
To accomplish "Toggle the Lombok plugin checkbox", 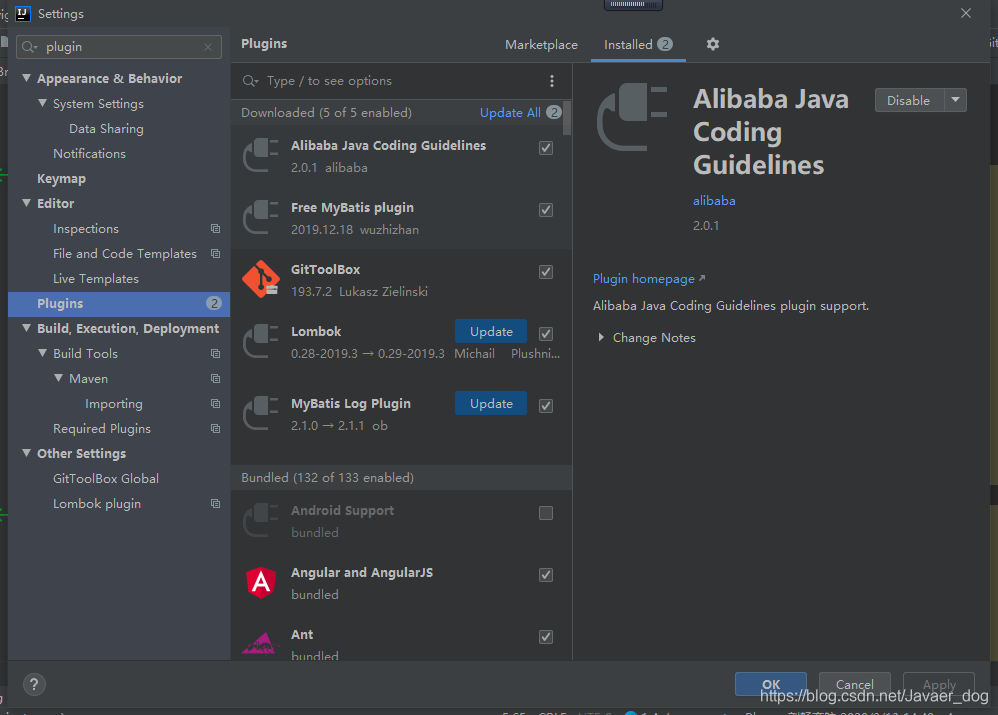I will point(545,334).
